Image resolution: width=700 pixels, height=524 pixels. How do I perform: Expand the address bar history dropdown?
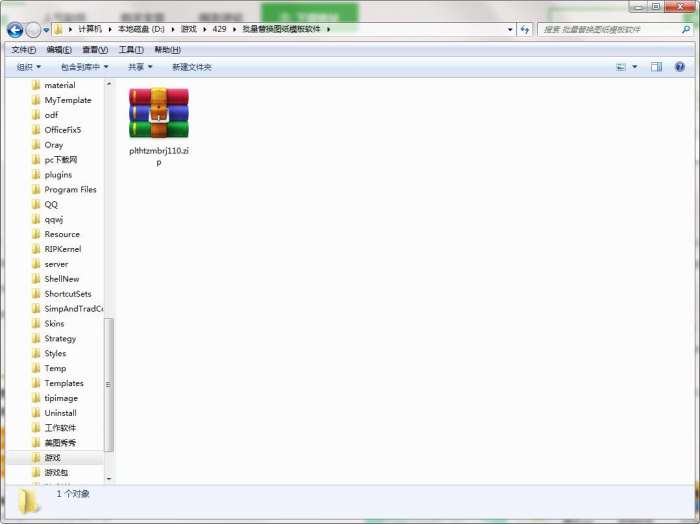510,29
